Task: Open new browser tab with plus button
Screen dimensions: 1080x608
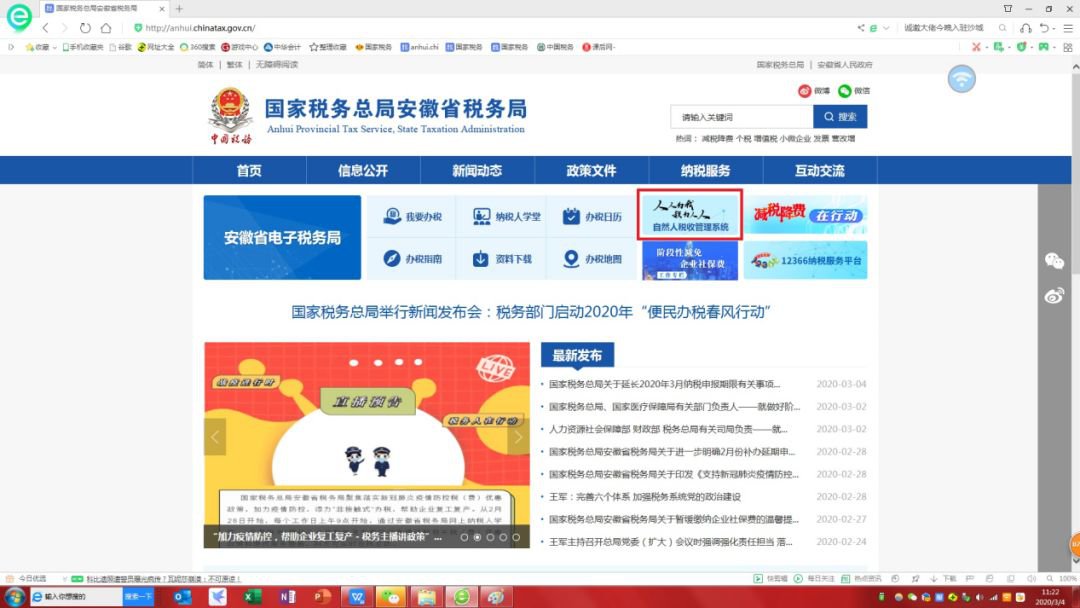Action: click(x=179, y=8)
